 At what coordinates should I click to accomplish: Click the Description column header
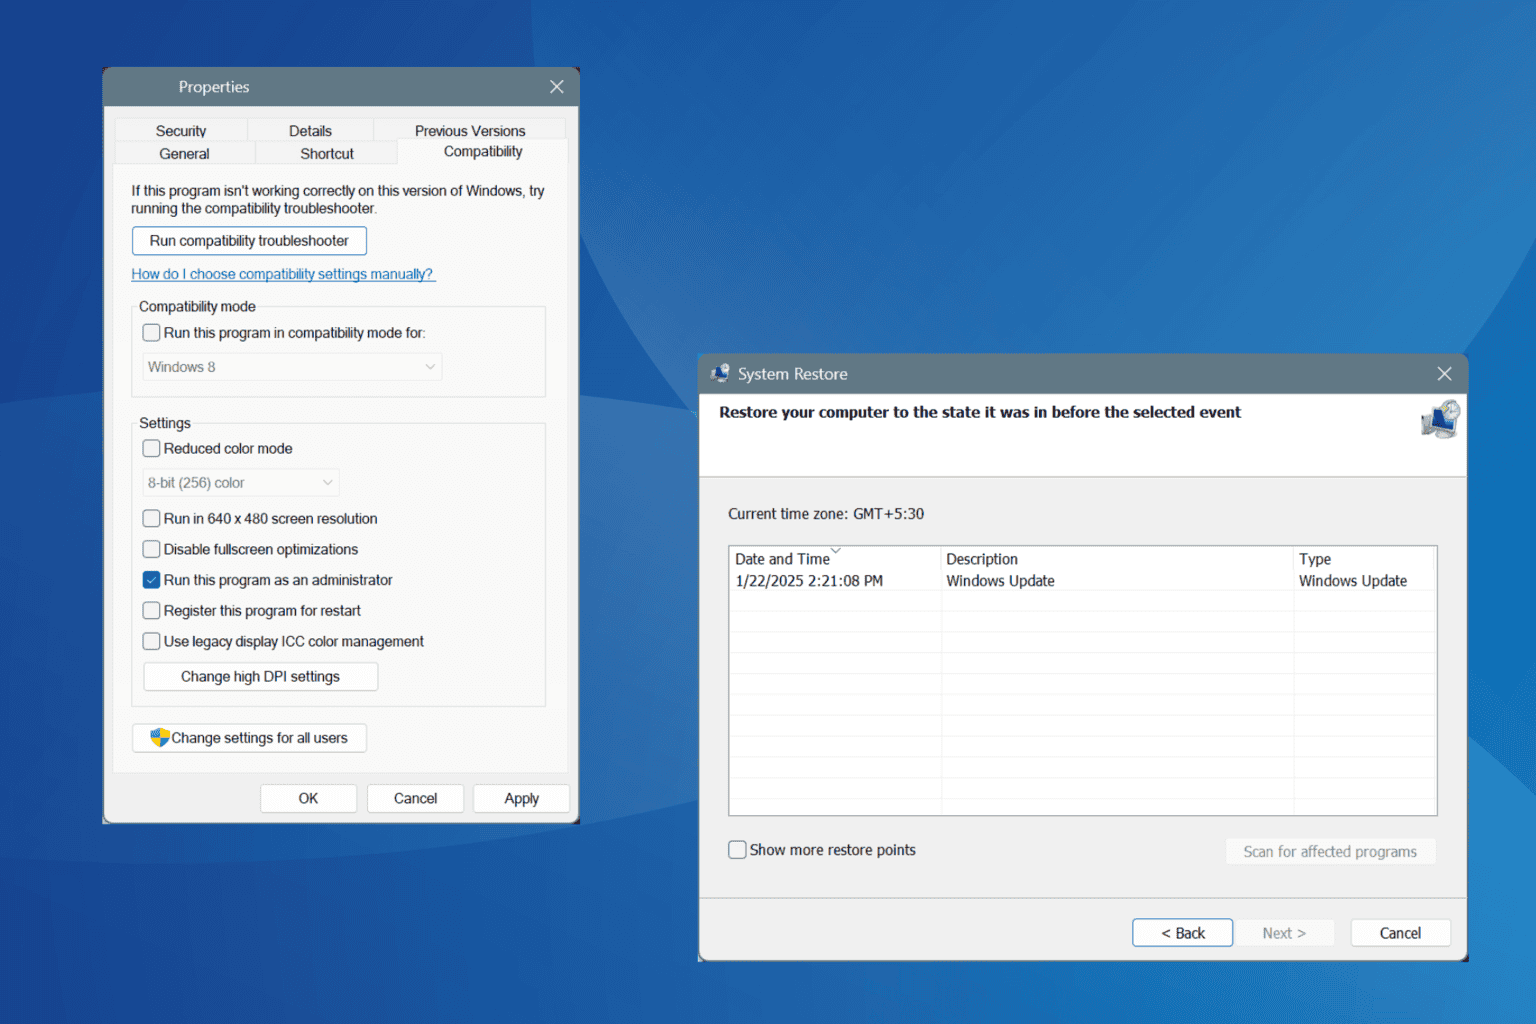click(x=1117, y=559)
